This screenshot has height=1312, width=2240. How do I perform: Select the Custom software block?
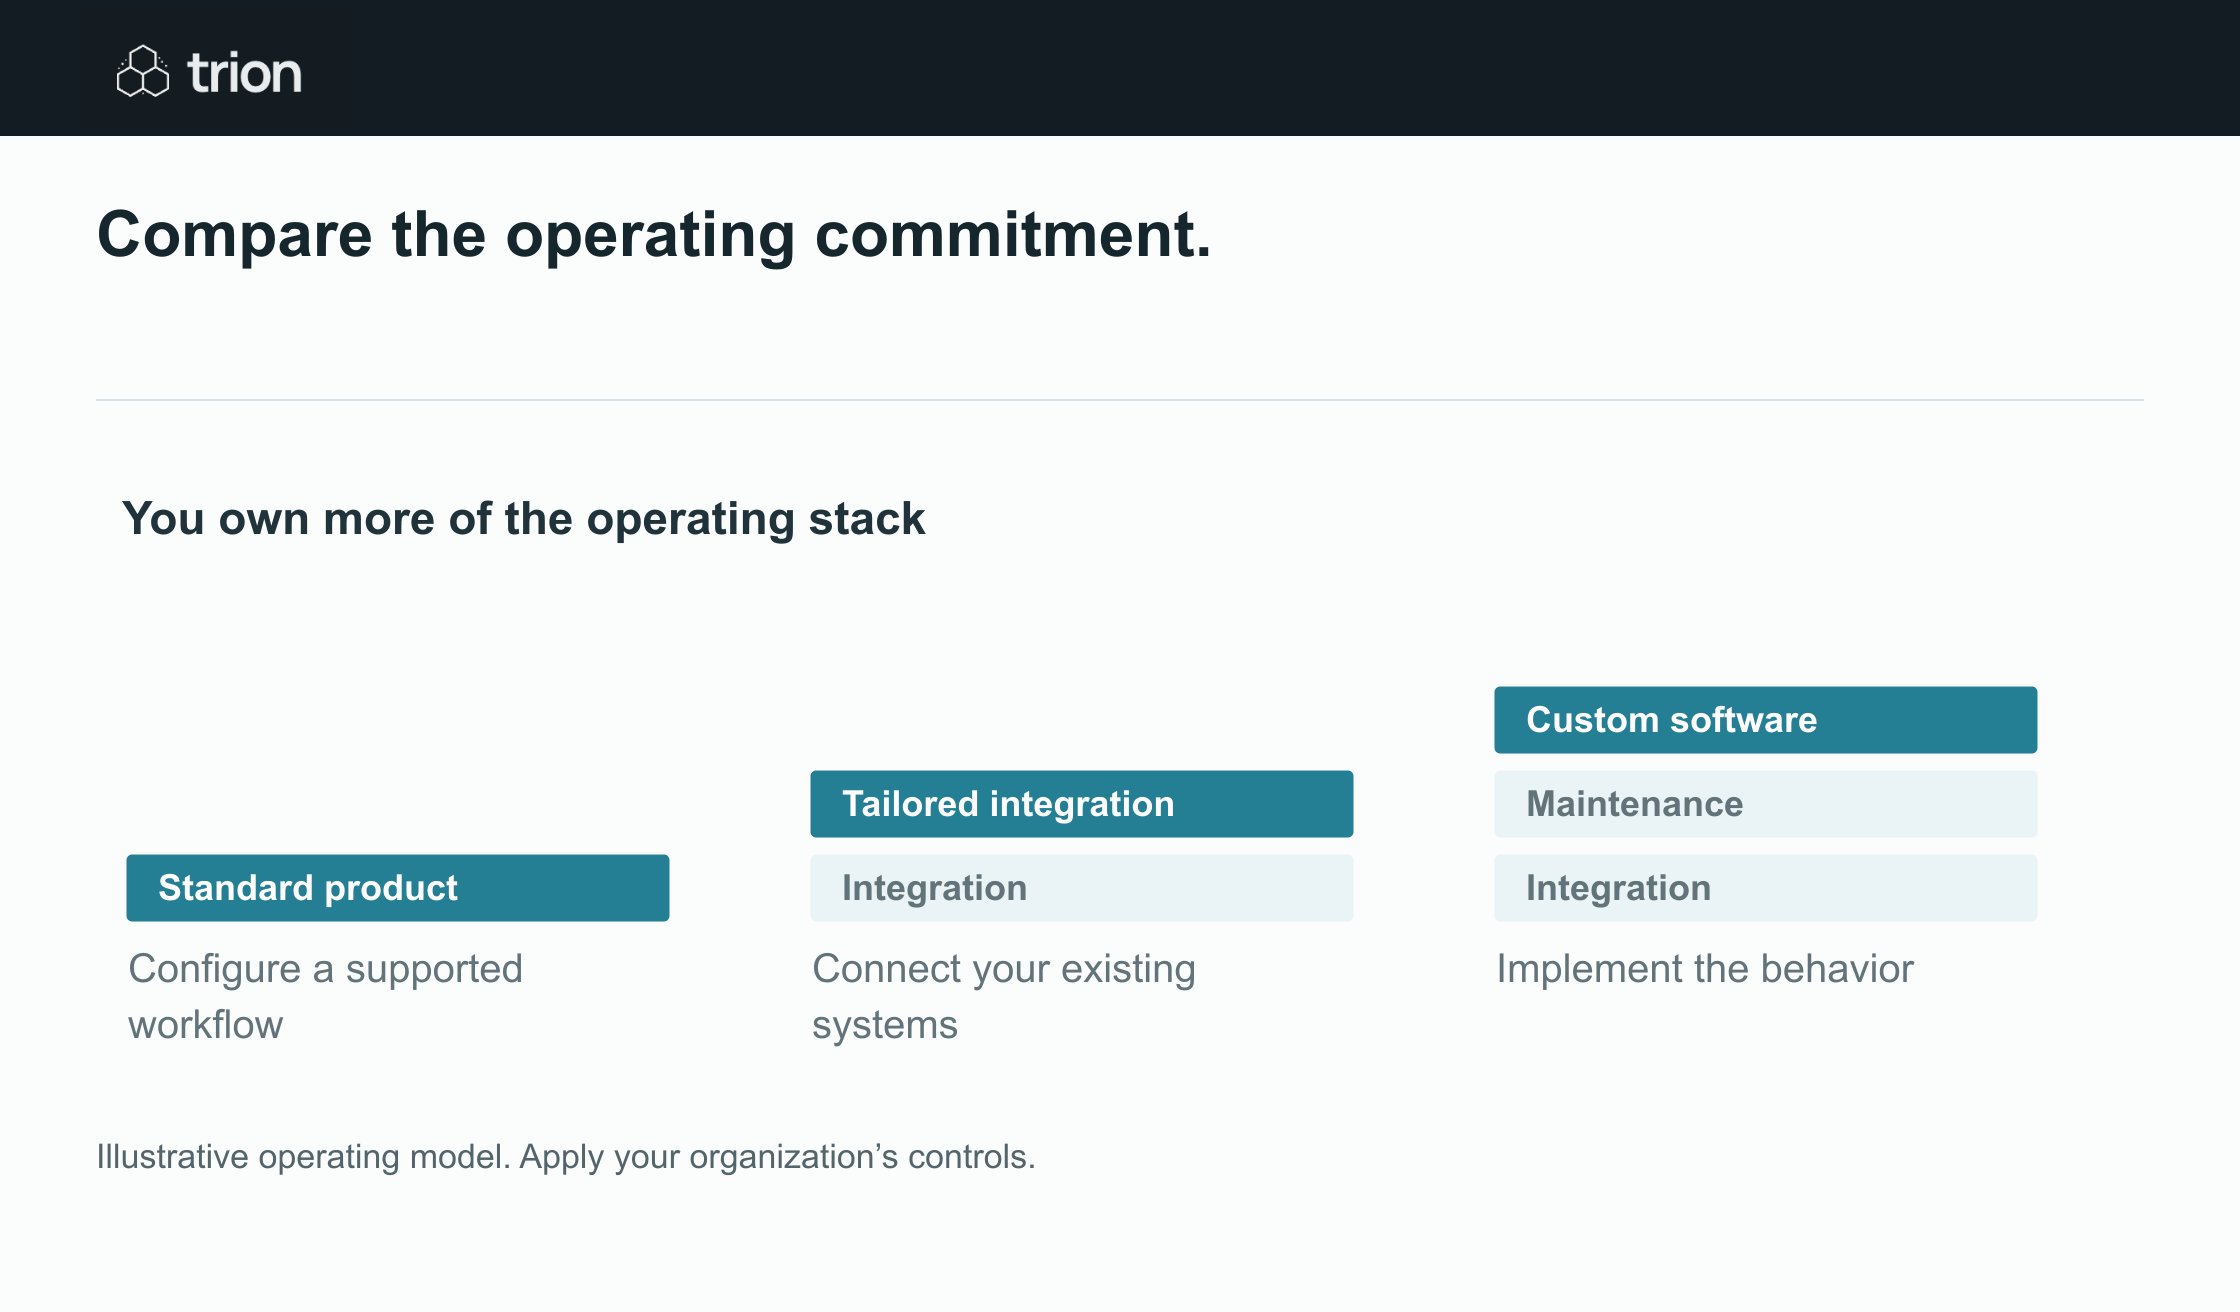click(x=1766, y=720)
